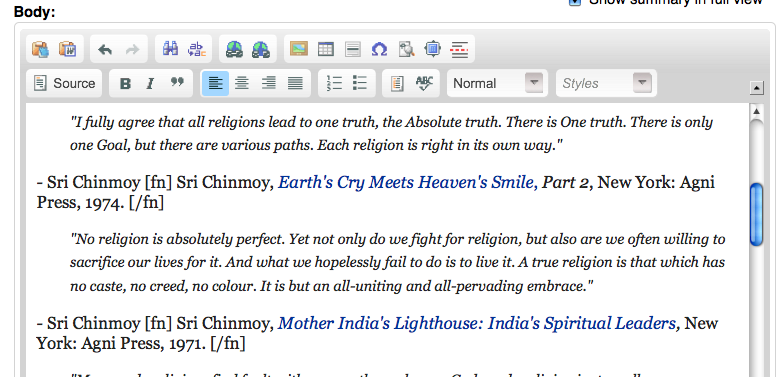
Task: Insert a table from the toolbar
Action: click(326, 49)
